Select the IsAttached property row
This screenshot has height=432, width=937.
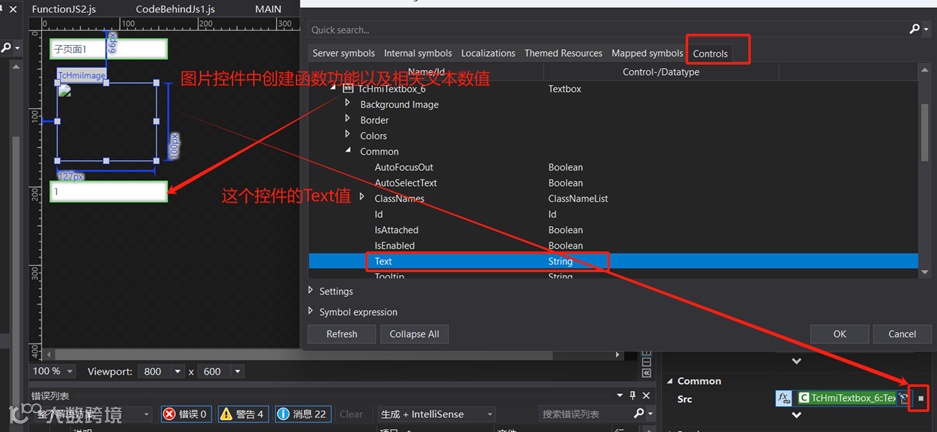tap(613, 230)
